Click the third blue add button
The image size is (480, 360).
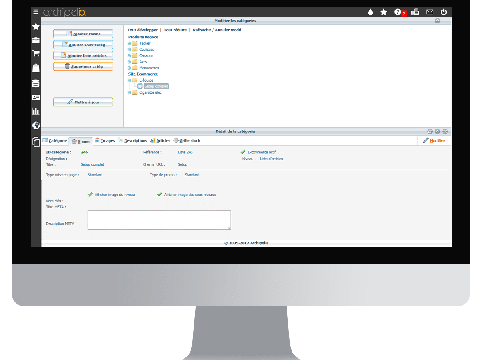(83, 55)
